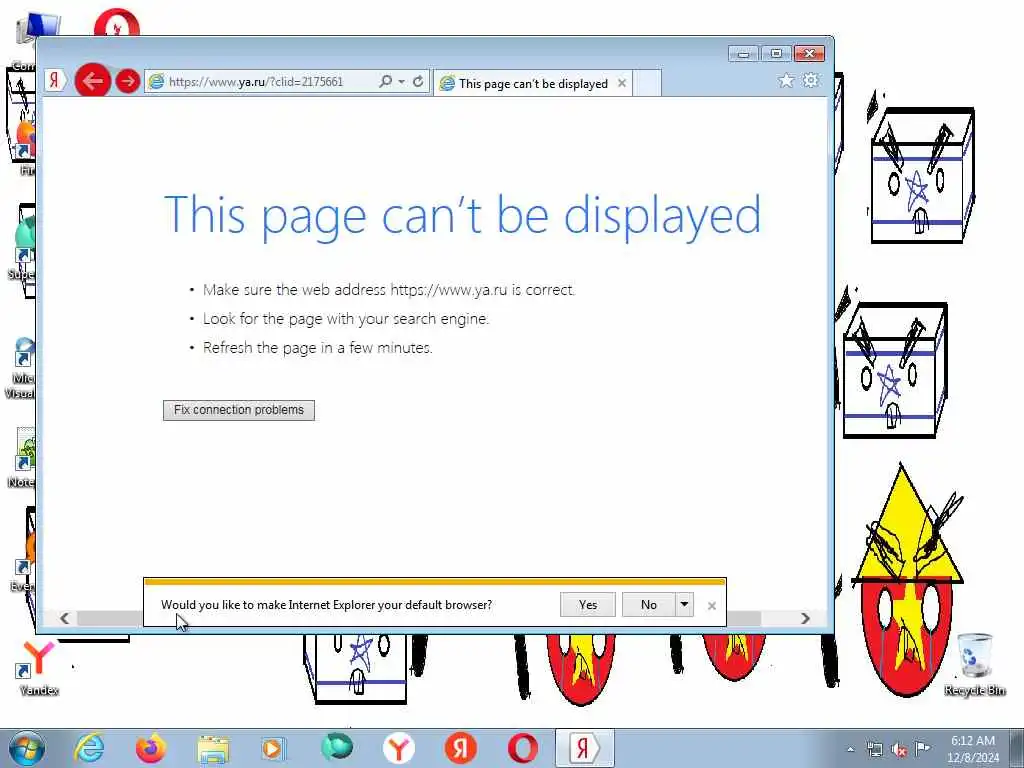
Task: Open the Recycle Bin desktop icon
Action: (x=975, y=664)
